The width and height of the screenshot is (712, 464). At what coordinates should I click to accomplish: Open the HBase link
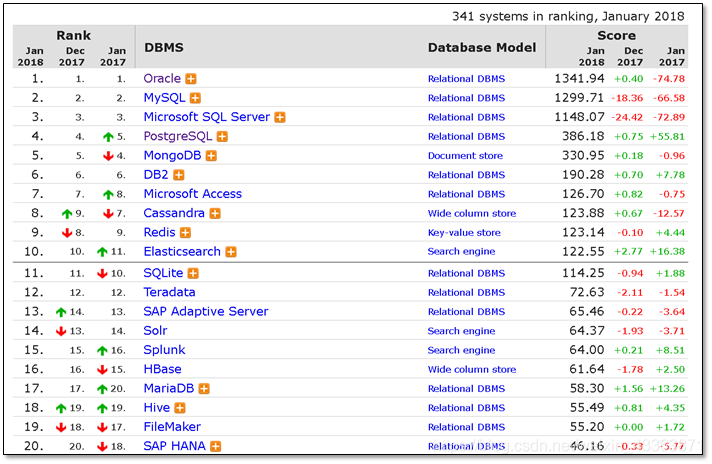pos(163,370)
